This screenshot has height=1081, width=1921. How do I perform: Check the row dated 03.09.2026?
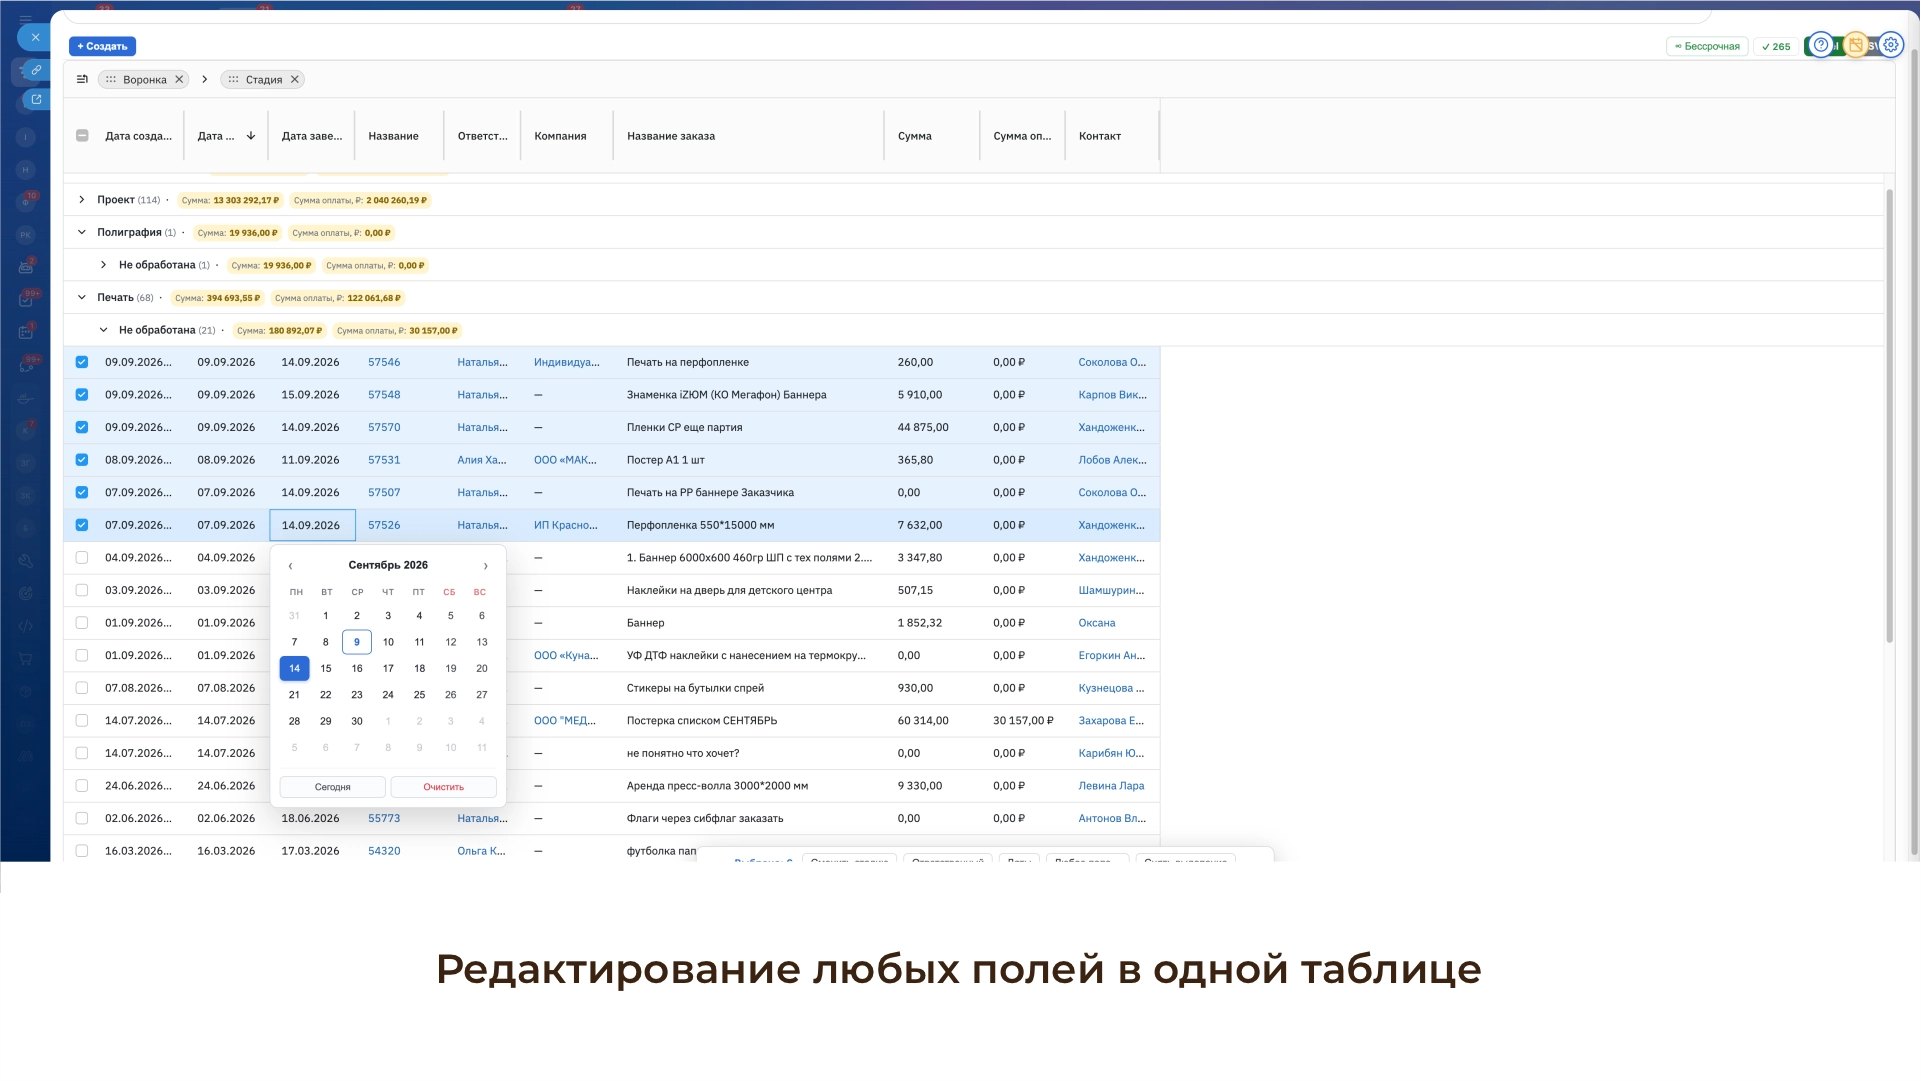point(82,590)
